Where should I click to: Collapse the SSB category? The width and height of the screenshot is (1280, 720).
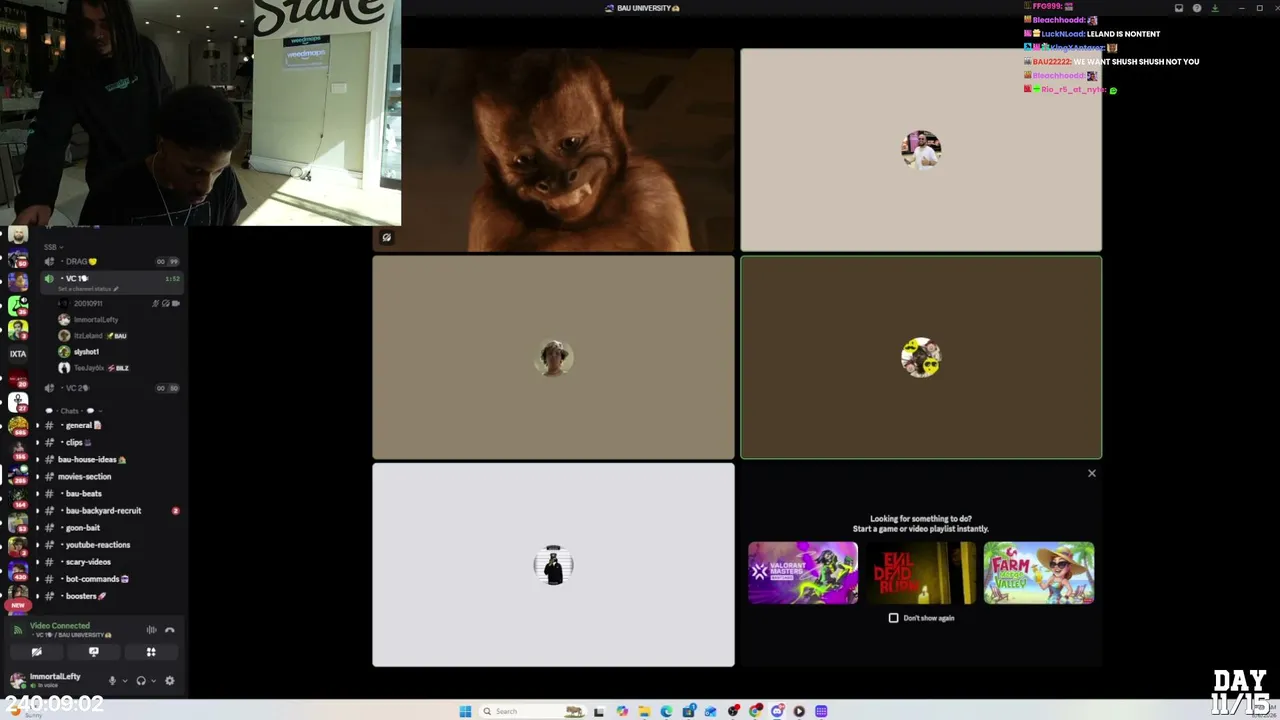(53, 247)
